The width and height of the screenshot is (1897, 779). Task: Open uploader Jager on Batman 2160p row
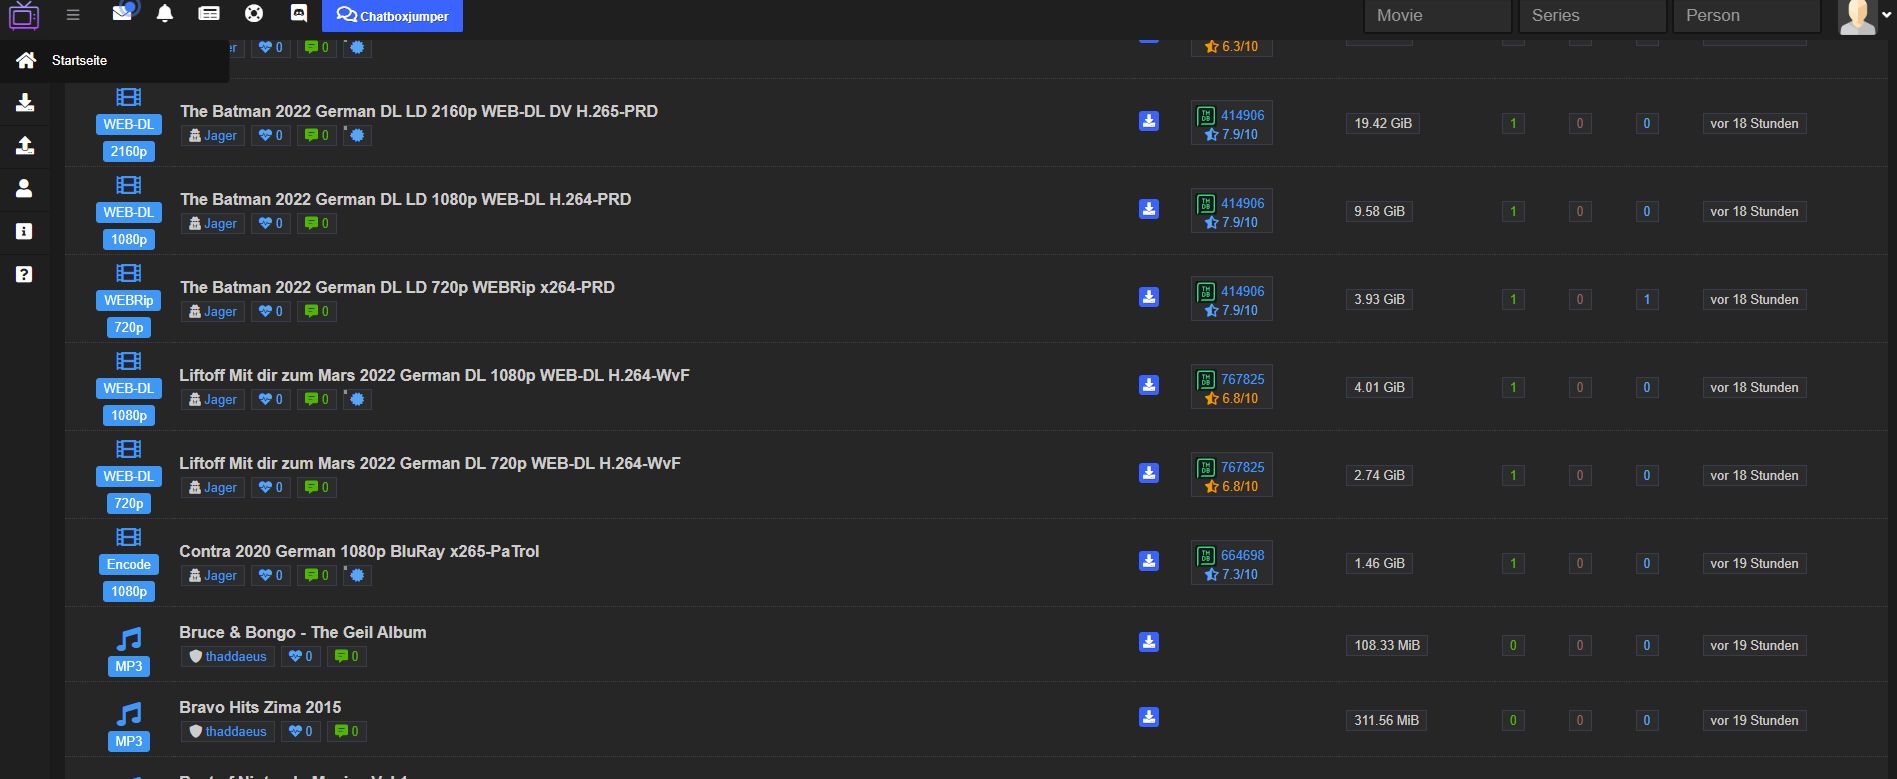coord(213,135)
